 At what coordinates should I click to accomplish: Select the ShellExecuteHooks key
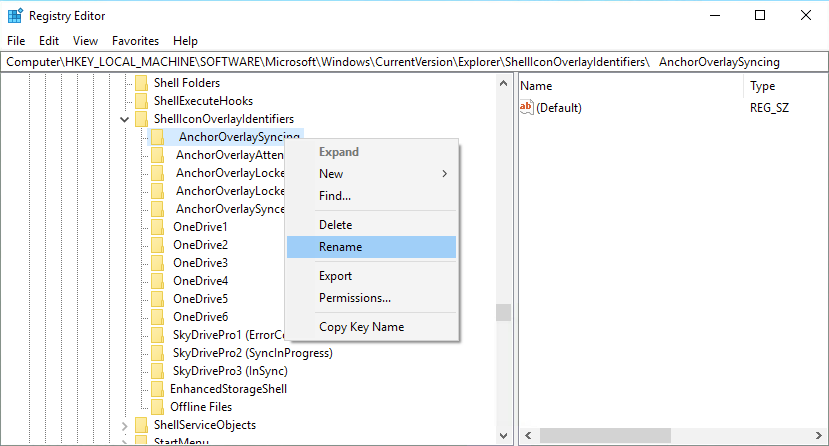coord(203,101)
